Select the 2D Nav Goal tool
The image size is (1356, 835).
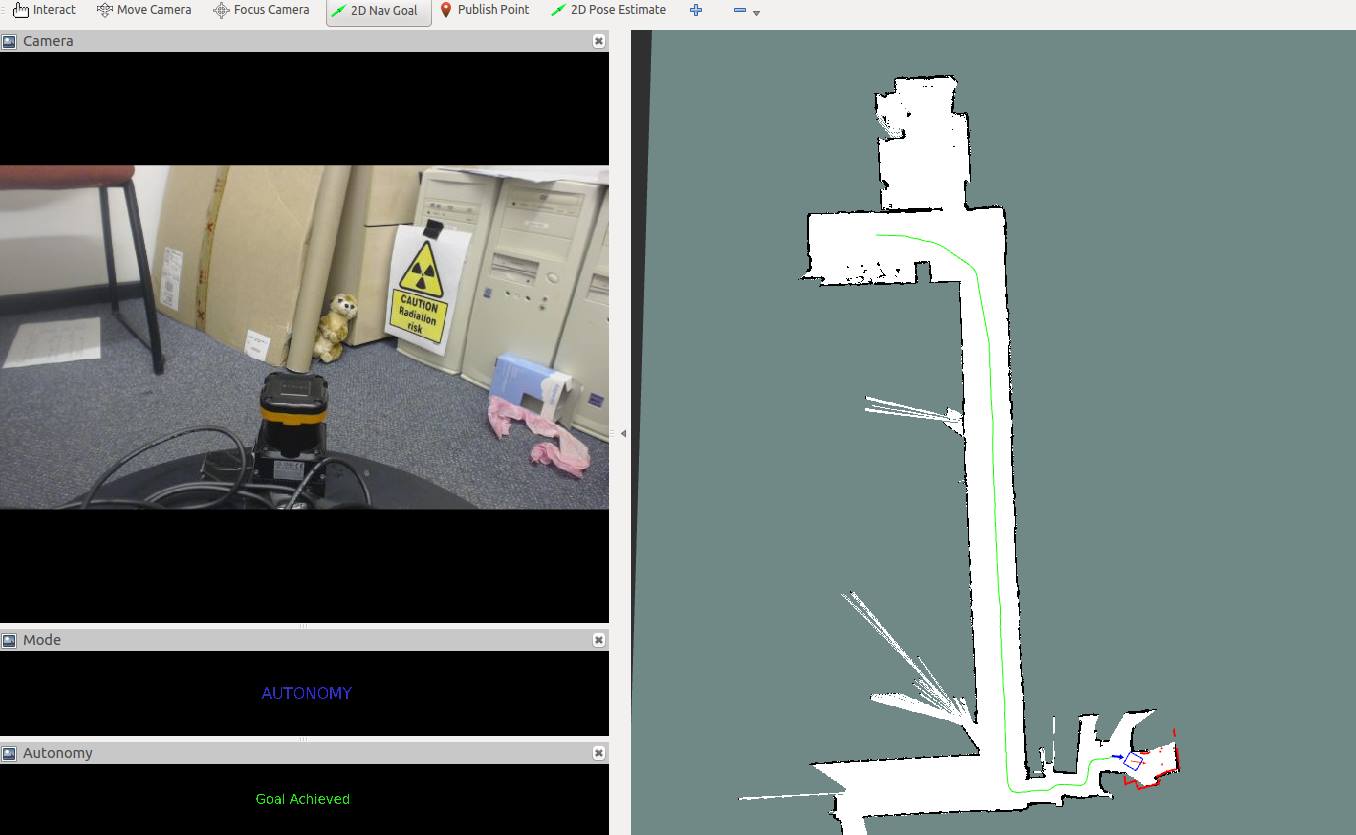click(379, 11)
